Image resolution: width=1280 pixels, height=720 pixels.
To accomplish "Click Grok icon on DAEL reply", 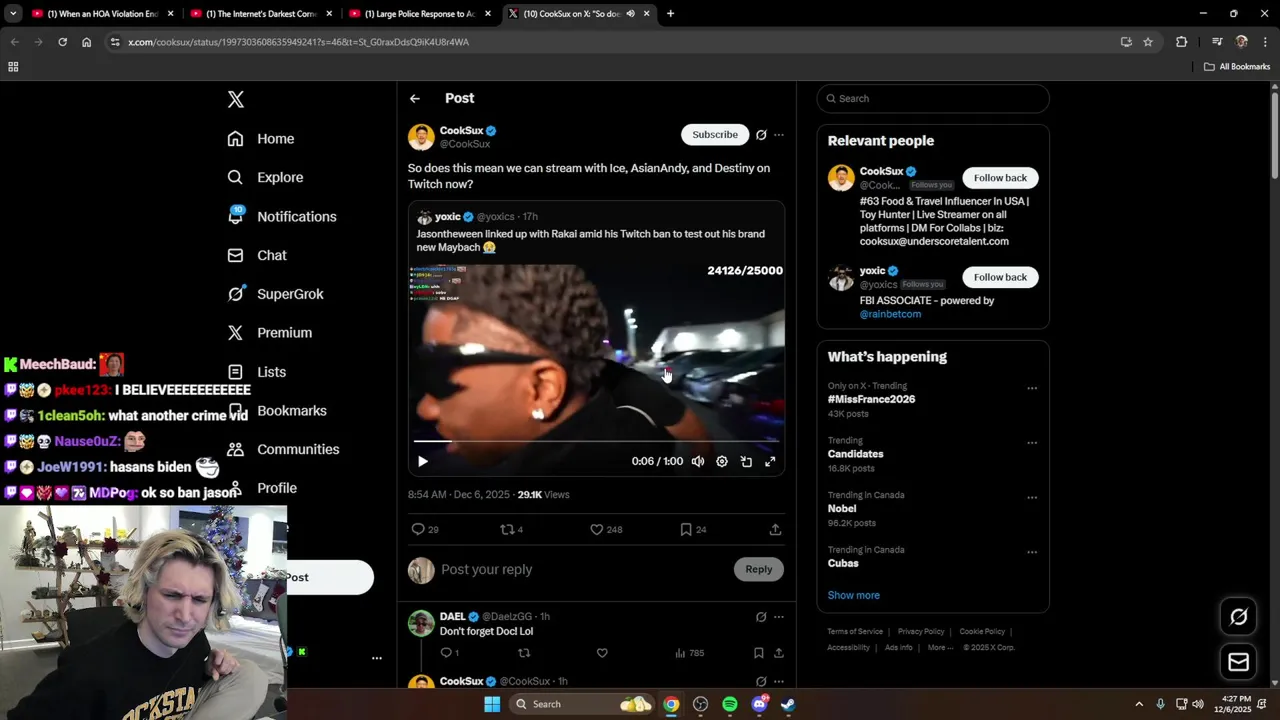I will point(761,617).
